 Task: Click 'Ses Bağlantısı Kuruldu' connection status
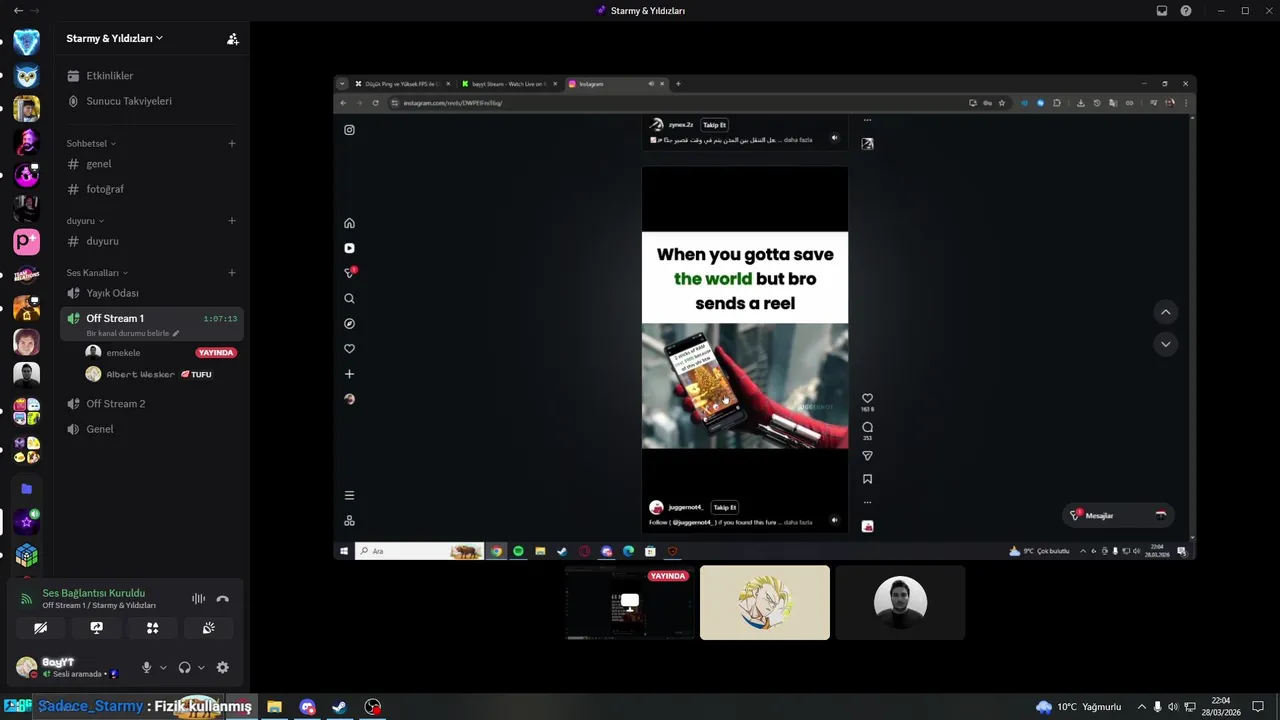click(93, 593)
